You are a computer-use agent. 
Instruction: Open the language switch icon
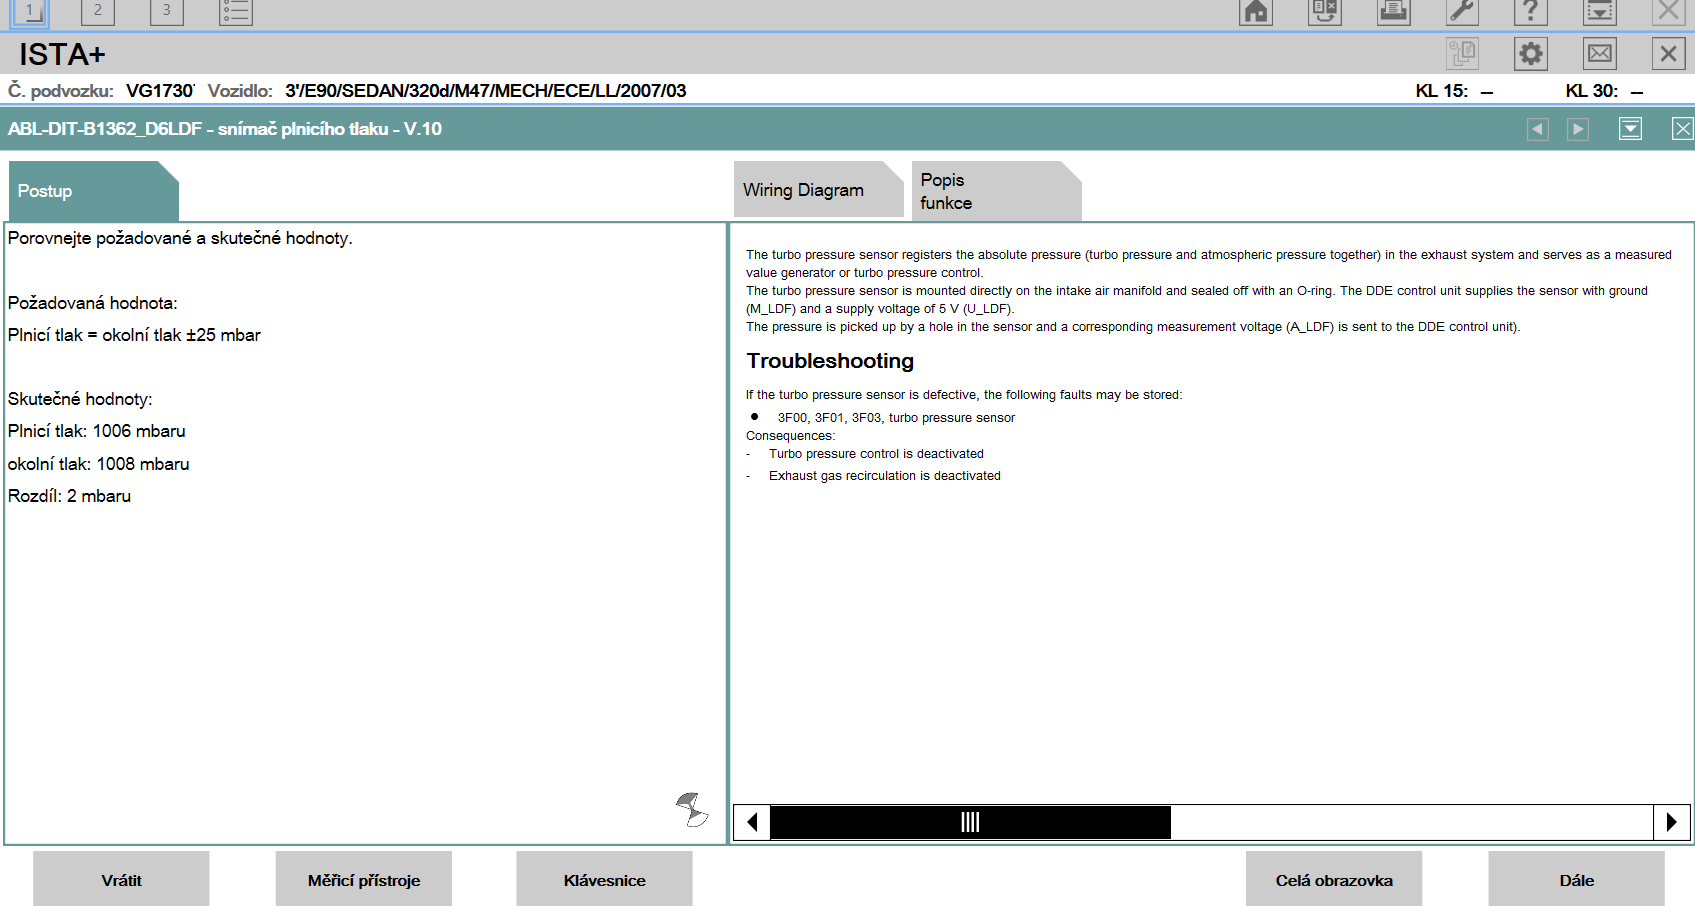pos(1325,11)
